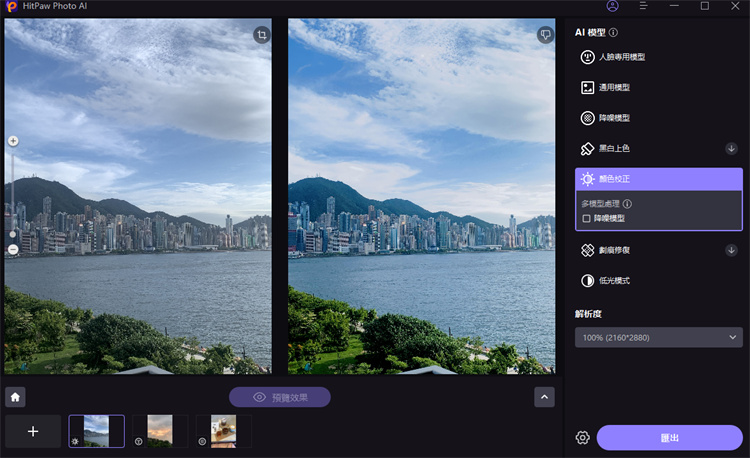Expand the 劃痕修復 download arrow
This screenshot has width=750, height=458.
pyautogui.click(x=731, y=250)
